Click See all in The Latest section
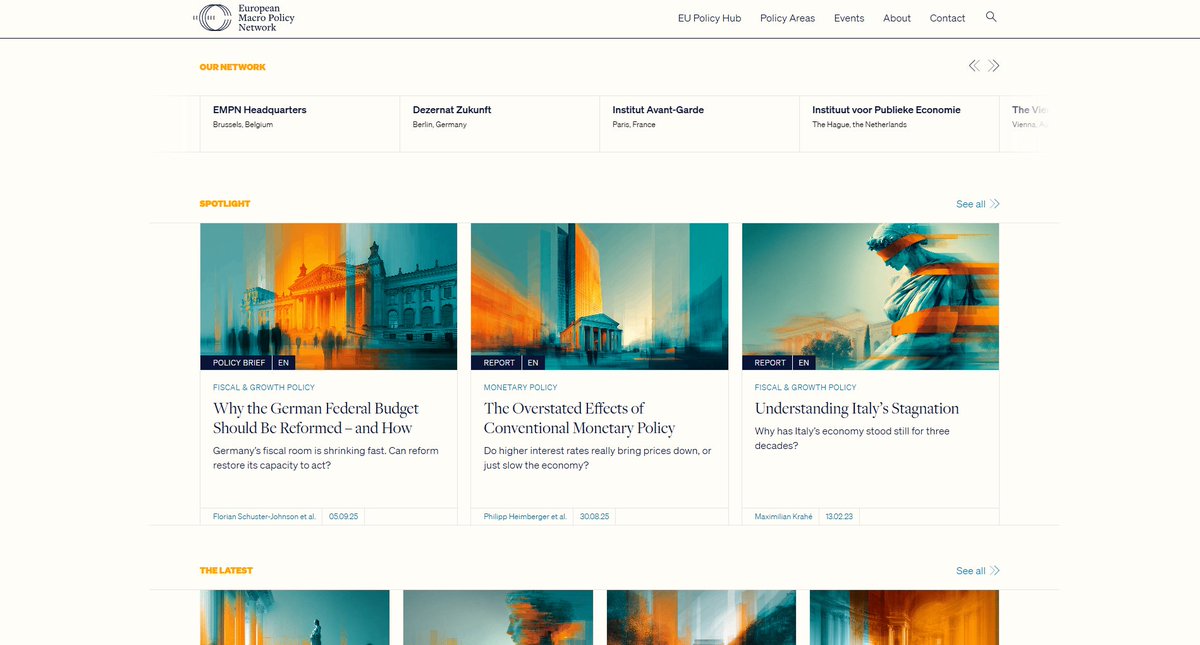The height and width of the screenshot is (645, 1200). pos(978,571)
